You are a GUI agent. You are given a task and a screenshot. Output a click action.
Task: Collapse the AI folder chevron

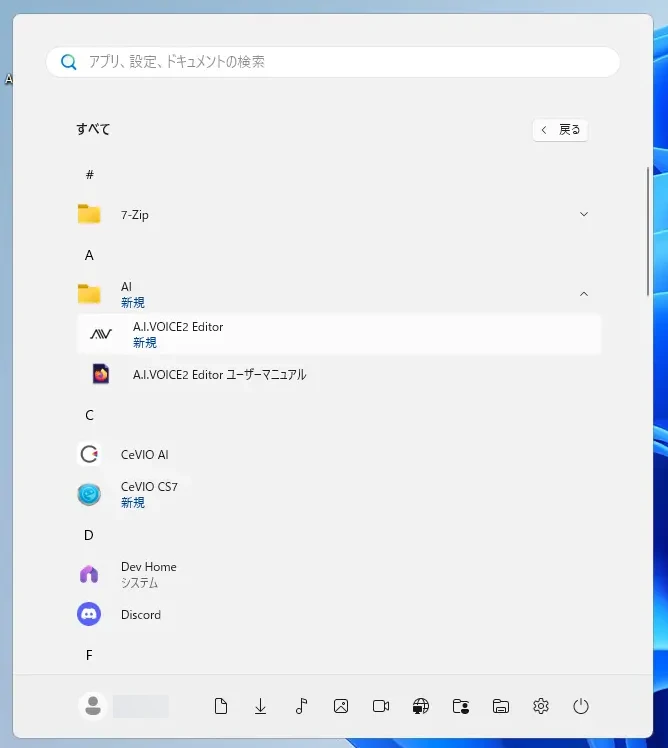tap(584, 294)
